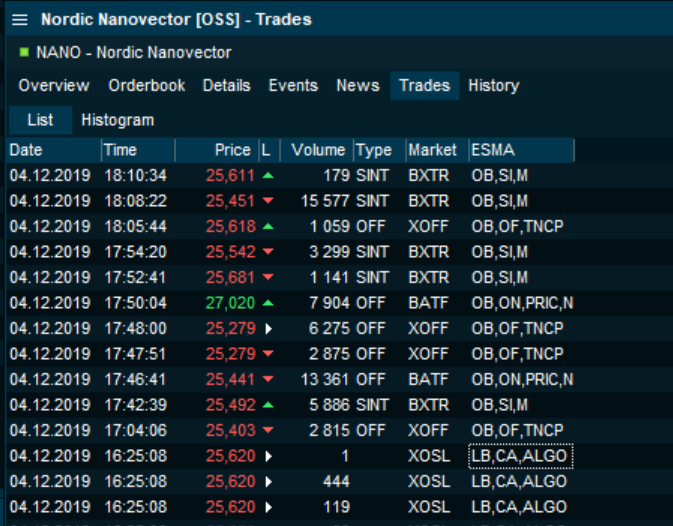673x526 pixels.
Task: Click the down arrow on the 17:54:20 trade
Action: pos(268,251)
